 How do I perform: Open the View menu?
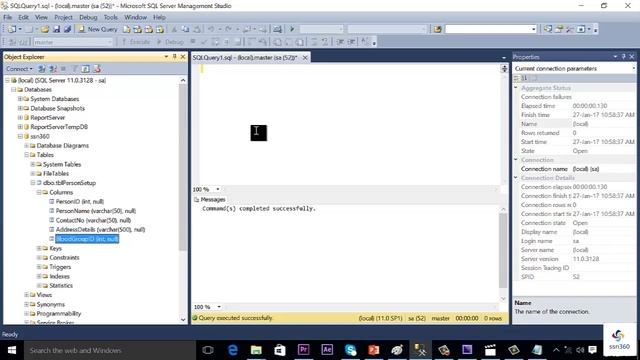[41, 17]
